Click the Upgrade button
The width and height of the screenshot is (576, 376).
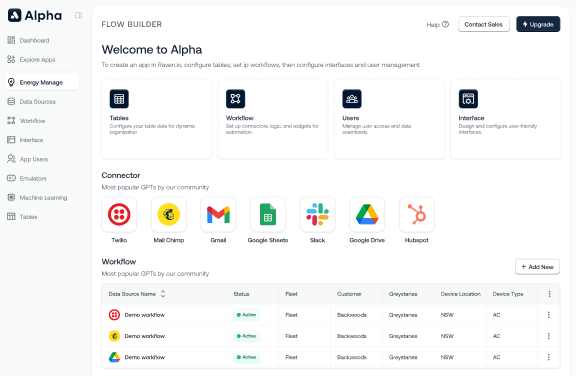(538, 24)
